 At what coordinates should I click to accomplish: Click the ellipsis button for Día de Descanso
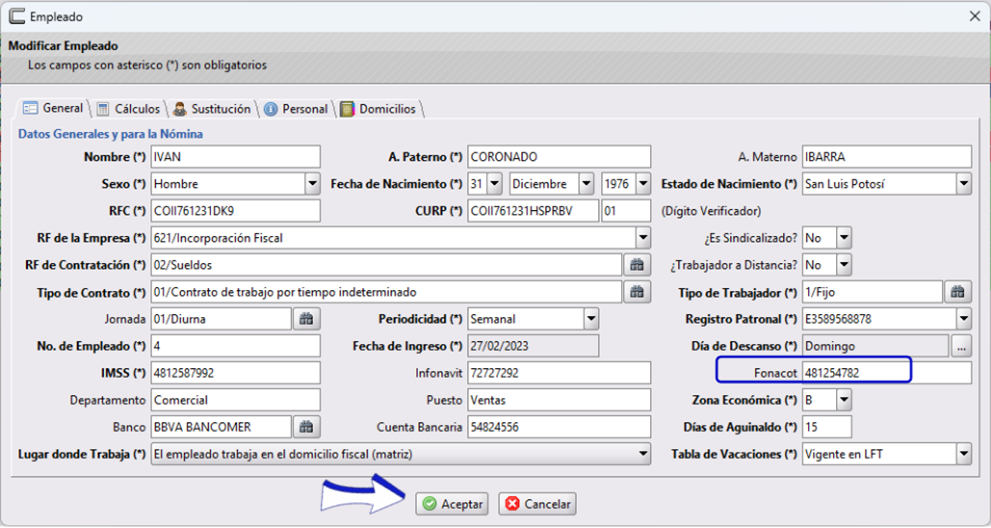961,347
